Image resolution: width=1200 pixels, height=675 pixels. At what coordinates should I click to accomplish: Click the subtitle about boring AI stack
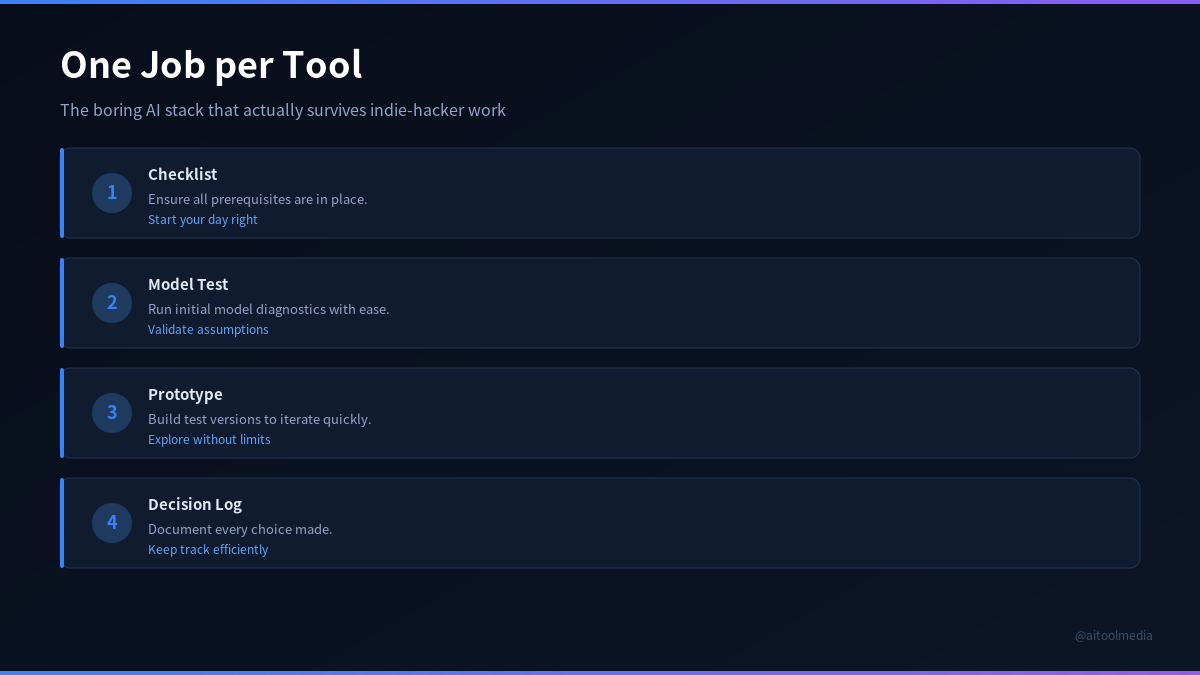coord(283,110)
